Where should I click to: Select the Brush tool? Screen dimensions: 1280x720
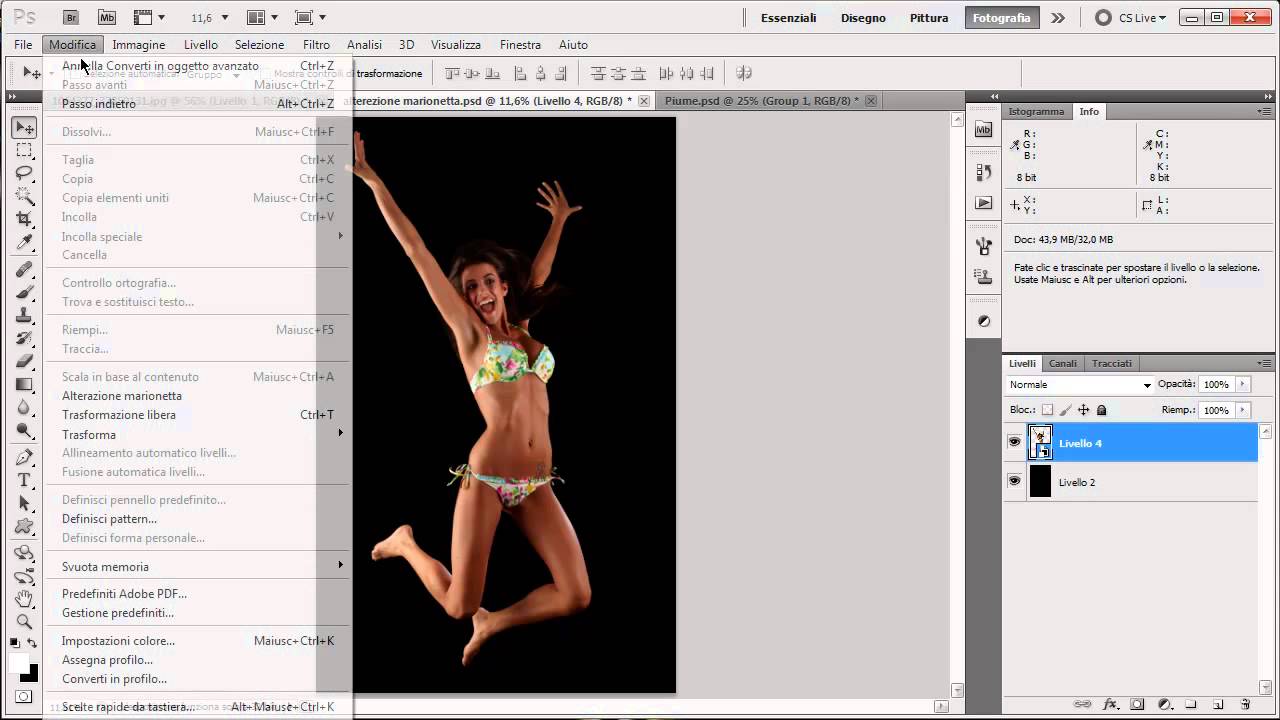click(x=25, y=292)
